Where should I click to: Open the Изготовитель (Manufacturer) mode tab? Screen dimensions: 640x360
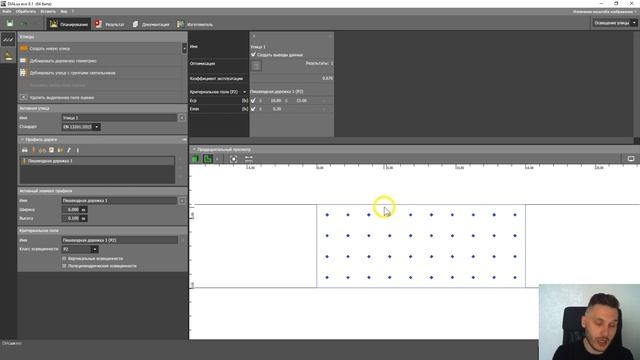pos(195,24)
